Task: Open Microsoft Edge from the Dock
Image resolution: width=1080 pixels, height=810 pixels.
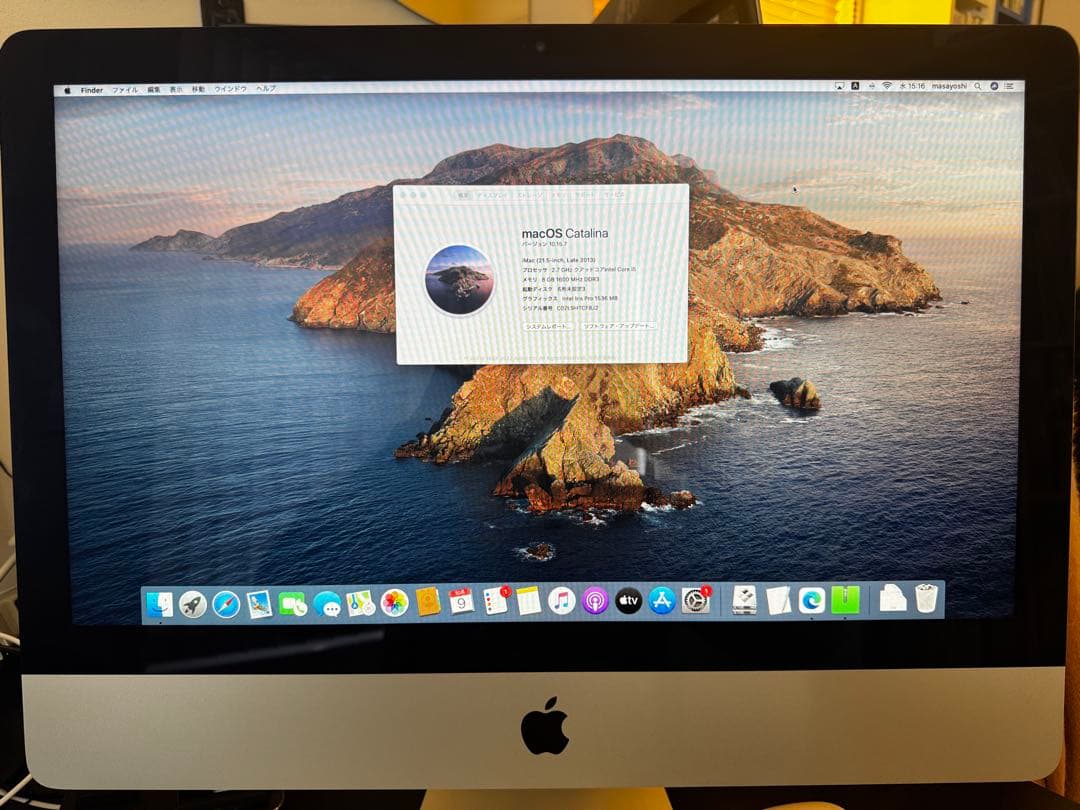Action: pyautogui.click(x=810, y=601)
